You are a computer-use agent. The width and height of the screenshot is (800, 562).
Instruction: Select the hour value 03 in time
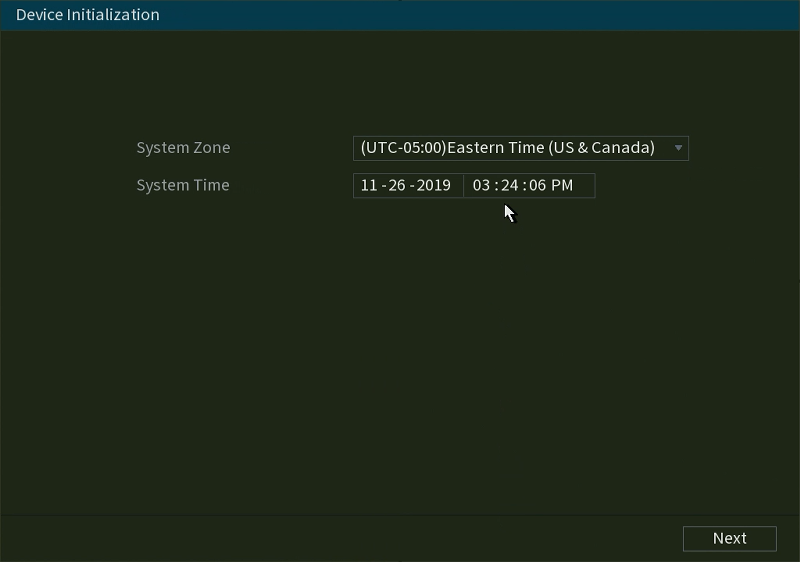click(482, 185)
